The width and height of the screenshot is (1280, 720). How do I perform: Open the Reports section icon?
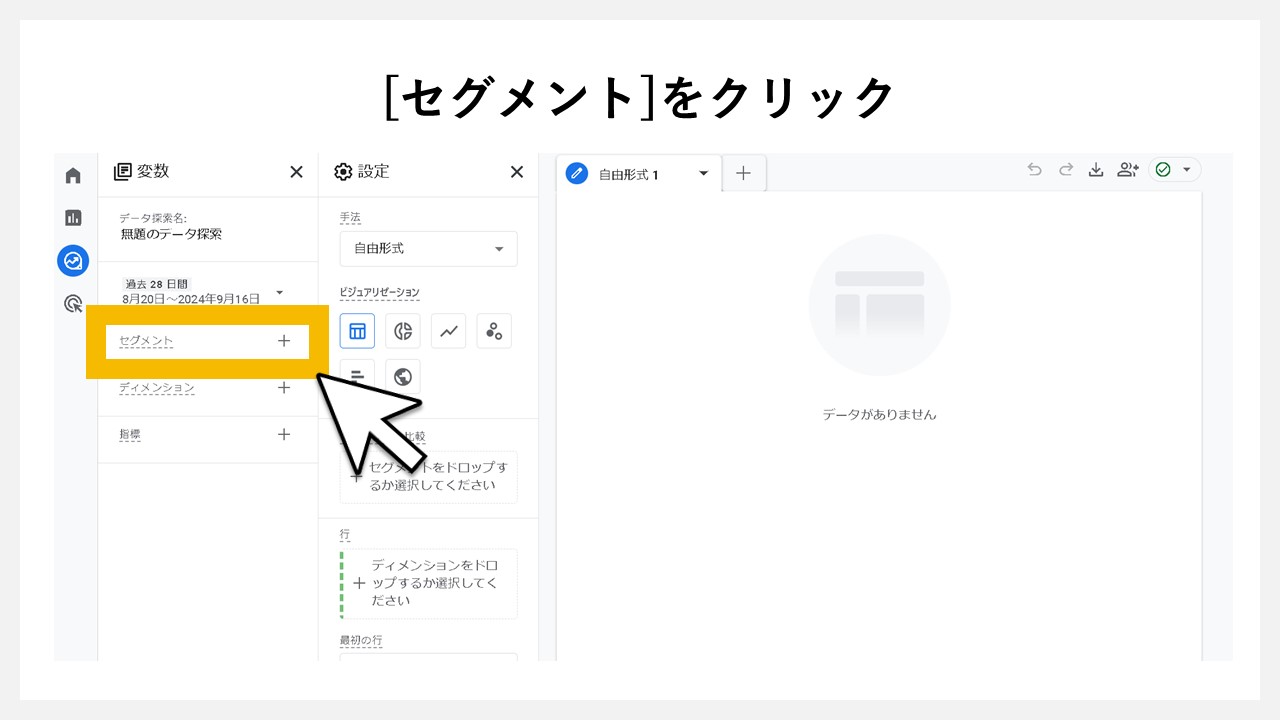pos(72,216)
